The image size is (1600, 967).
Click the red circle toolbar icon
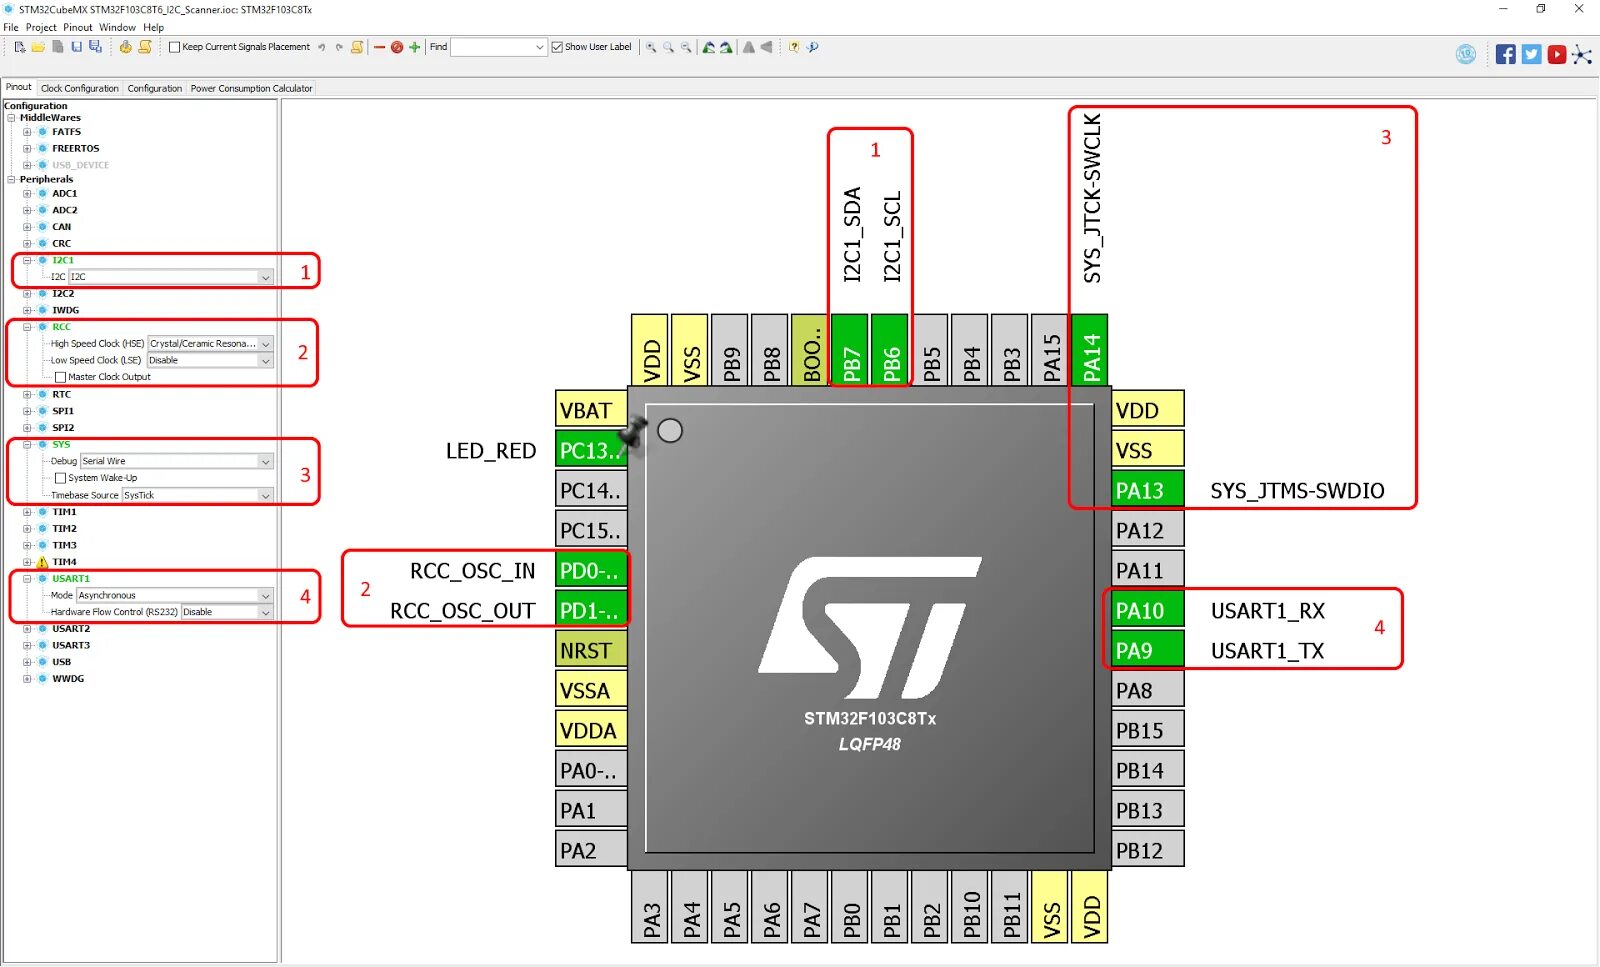397,47
